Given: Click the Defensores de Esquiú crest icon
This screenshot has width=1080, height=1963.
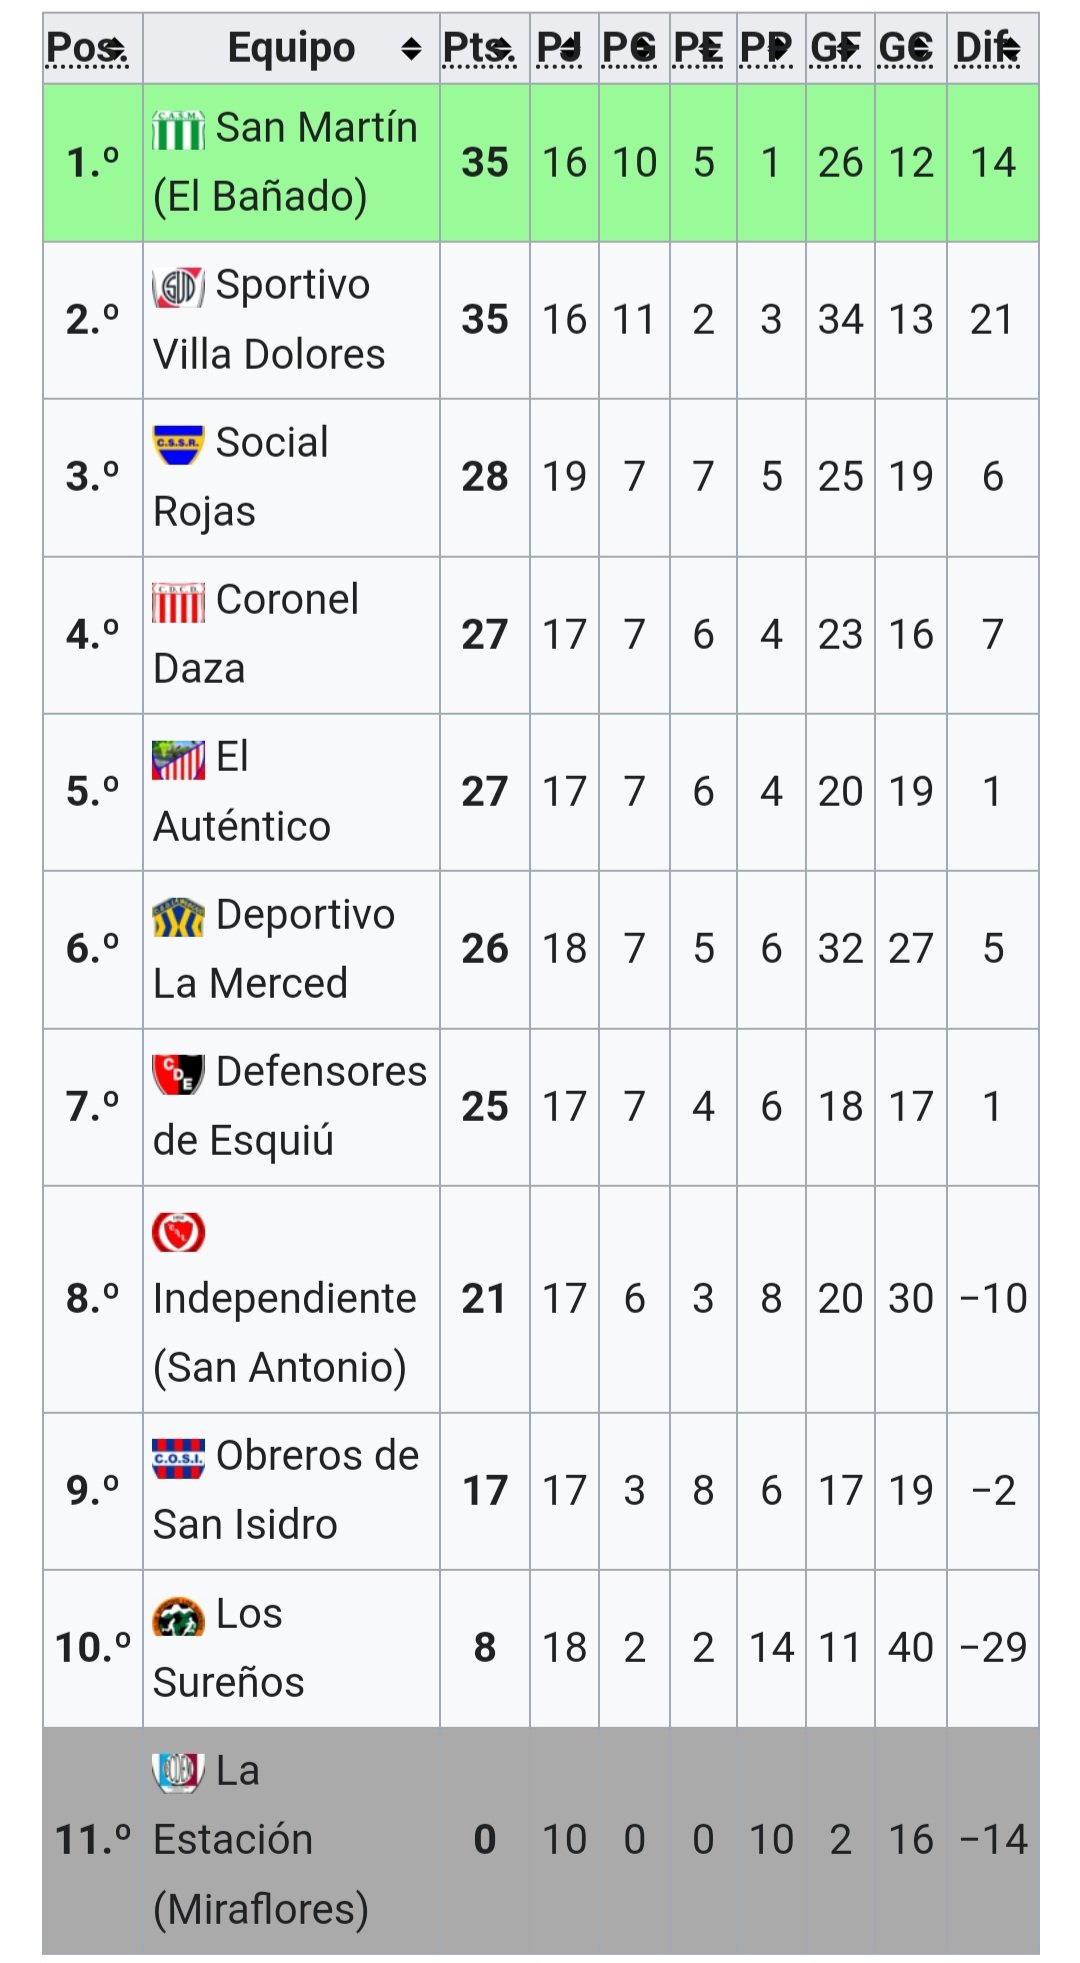Looking at the screenshot, I should tap(178, 1073).
